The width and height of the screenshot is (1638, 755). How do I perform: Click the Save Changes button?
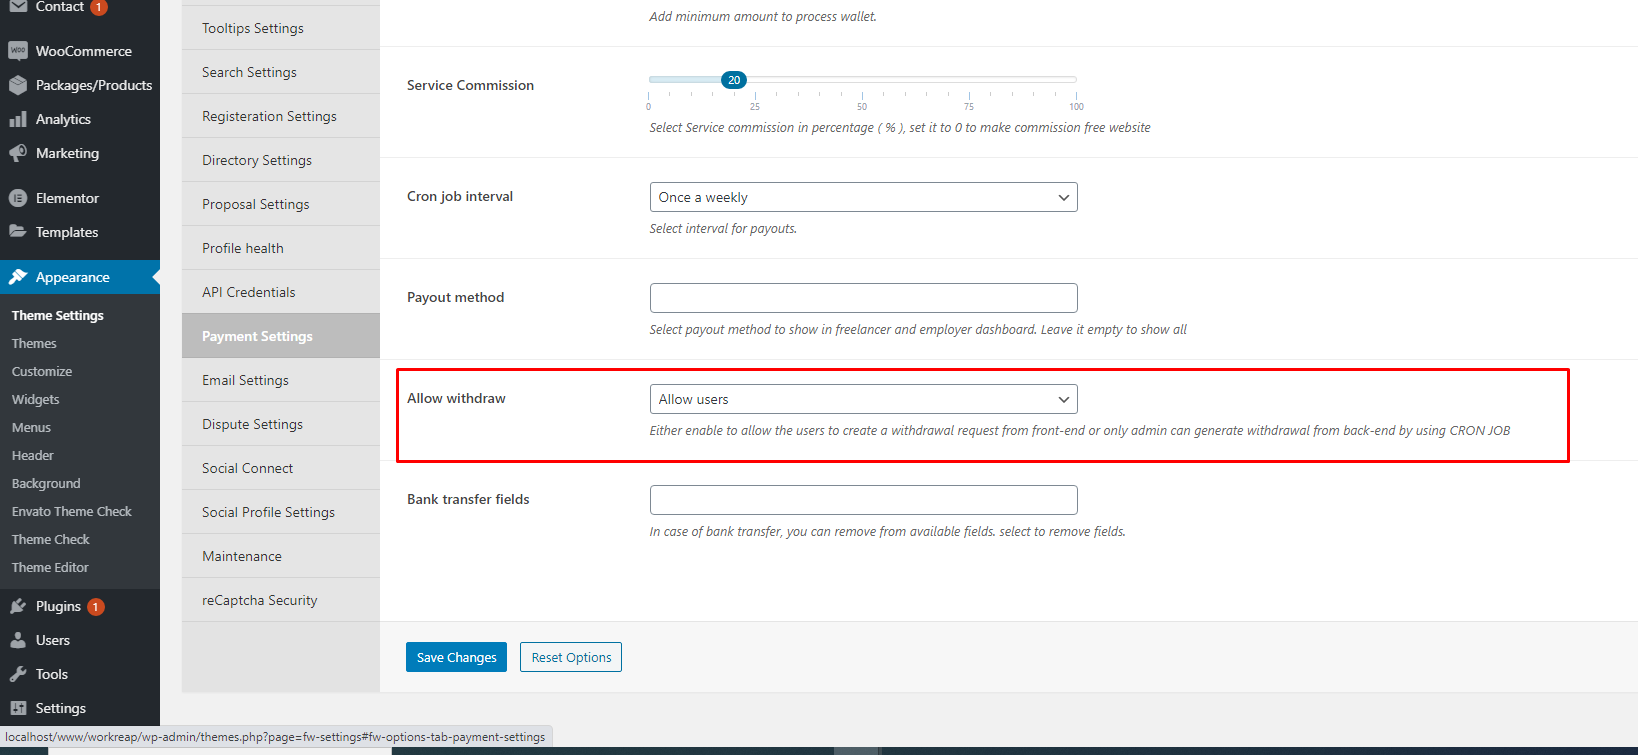tap(456, 657)
